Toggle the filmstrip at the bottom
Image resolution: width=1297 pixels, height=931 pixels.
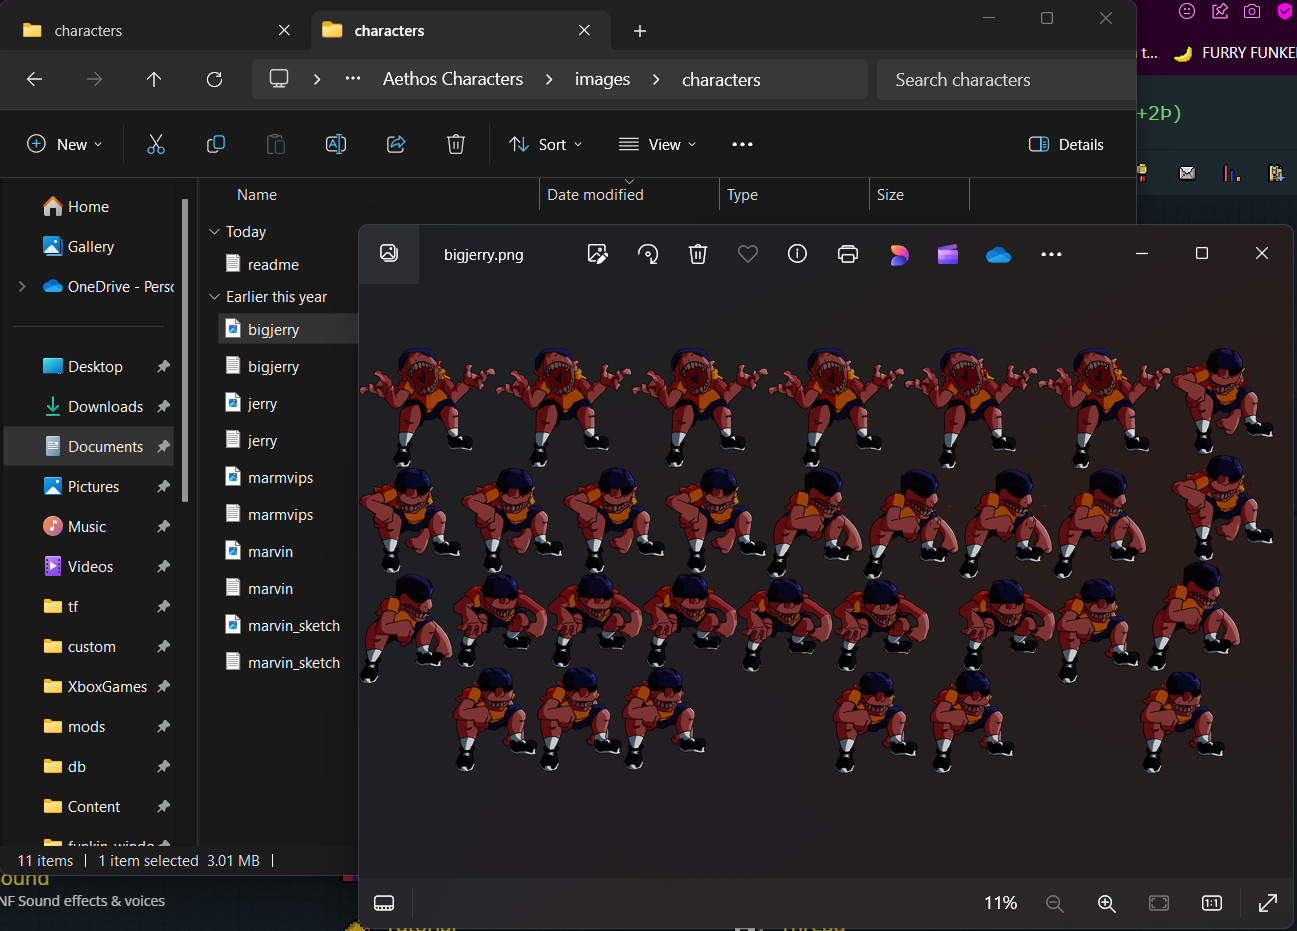(x=384, y=903)
